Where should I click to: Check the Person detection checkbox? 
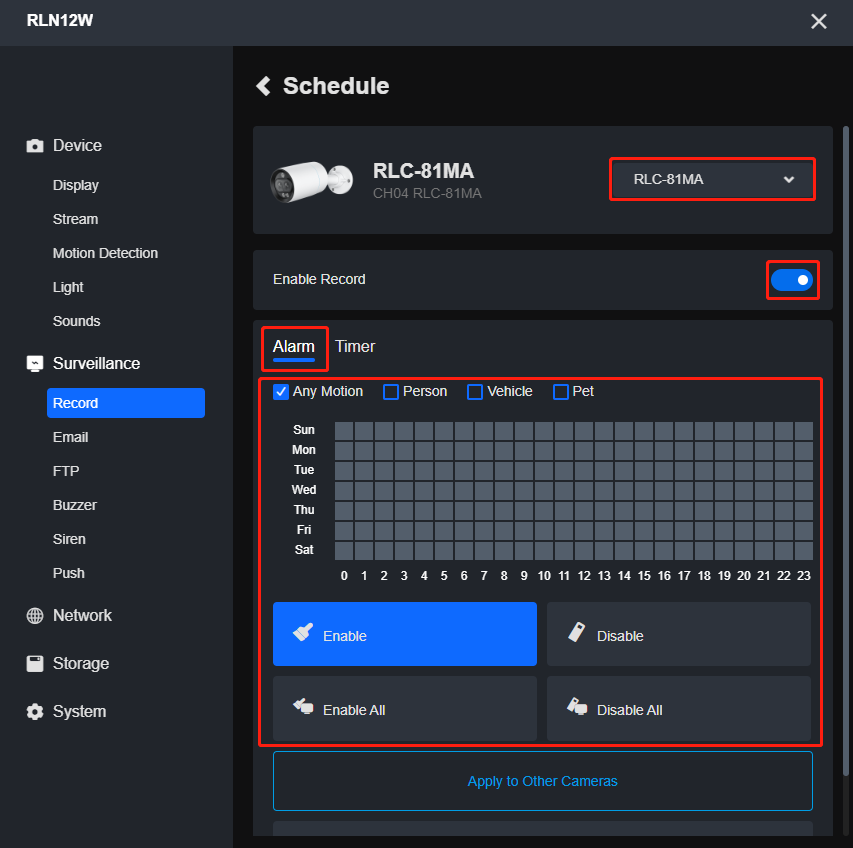391,392
